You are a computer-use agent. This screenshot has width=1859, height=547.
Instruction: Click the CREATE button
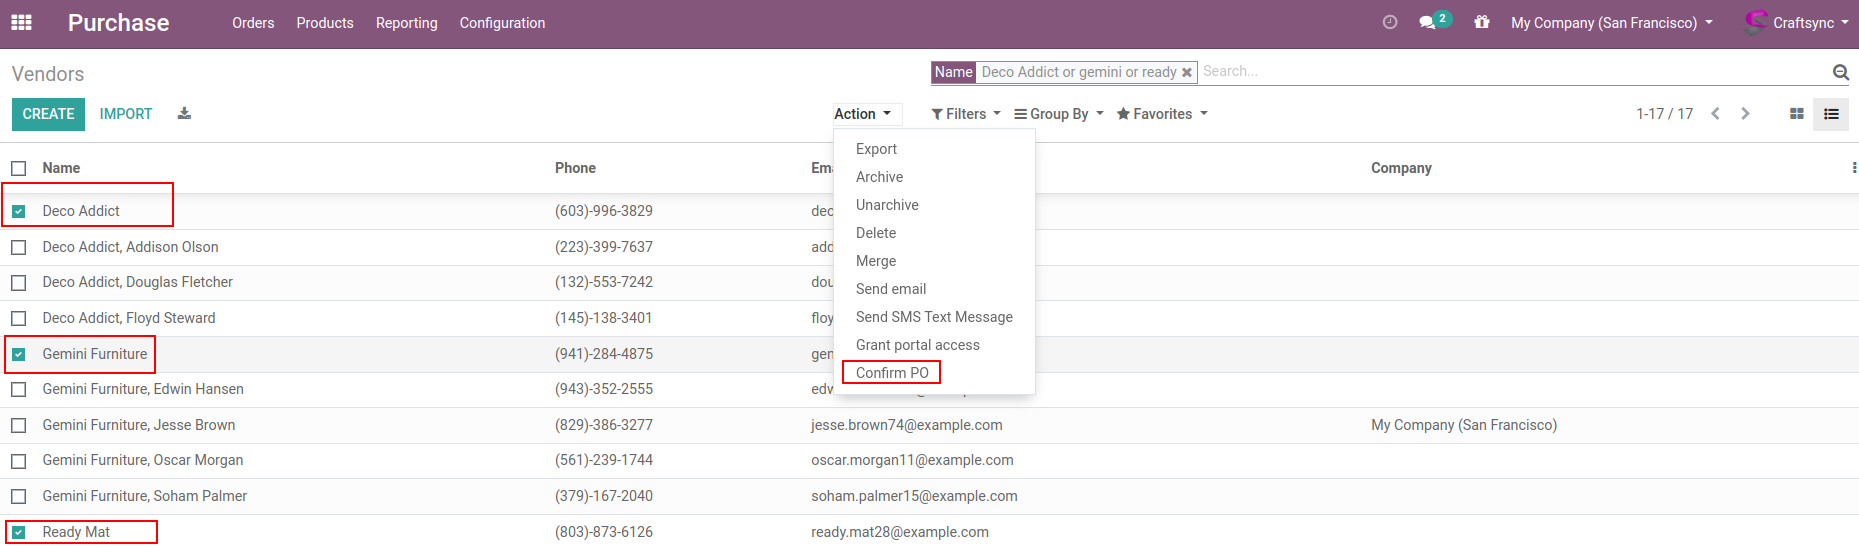coord(48,114)
